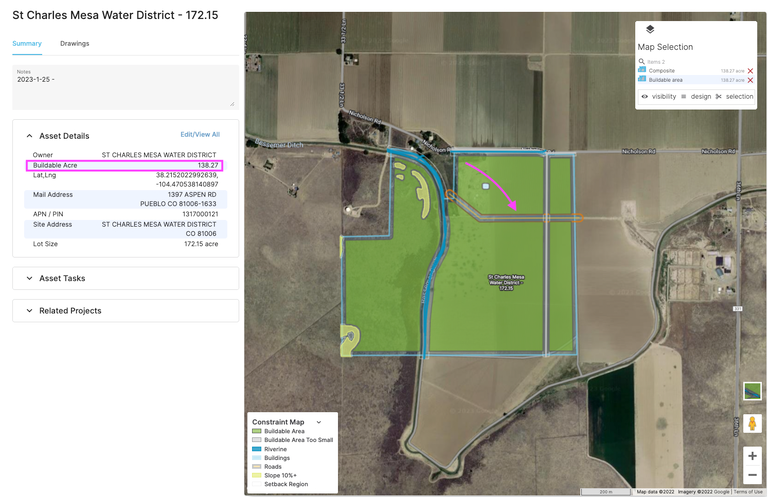This screenshot has height=497, width=768.
Task: Collapse the Asset Details section
Action: tap(29, 136)
